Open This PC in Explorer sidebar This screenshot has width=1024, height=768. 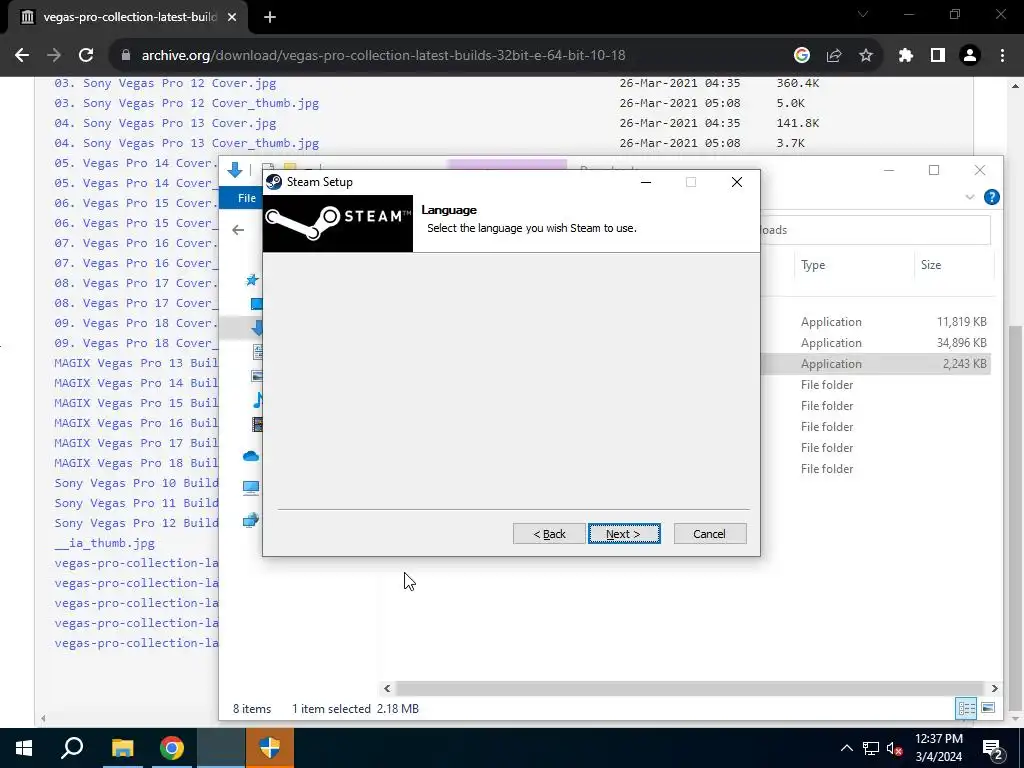tap(251, 487)
